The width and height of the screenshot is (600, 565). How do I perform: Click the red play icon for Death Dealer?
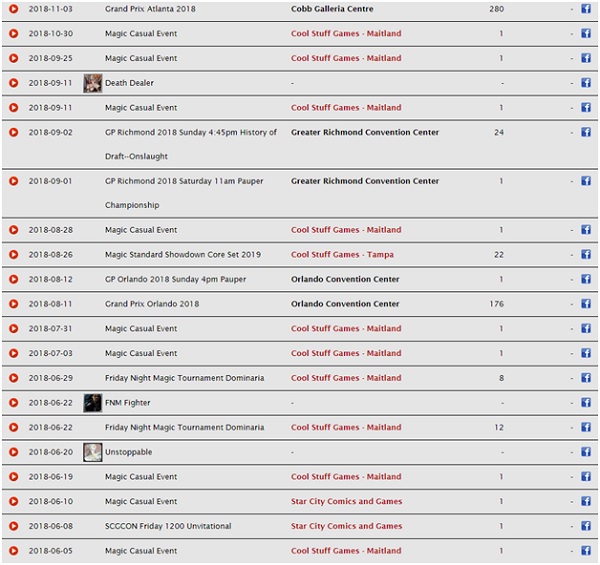[13, 83]
